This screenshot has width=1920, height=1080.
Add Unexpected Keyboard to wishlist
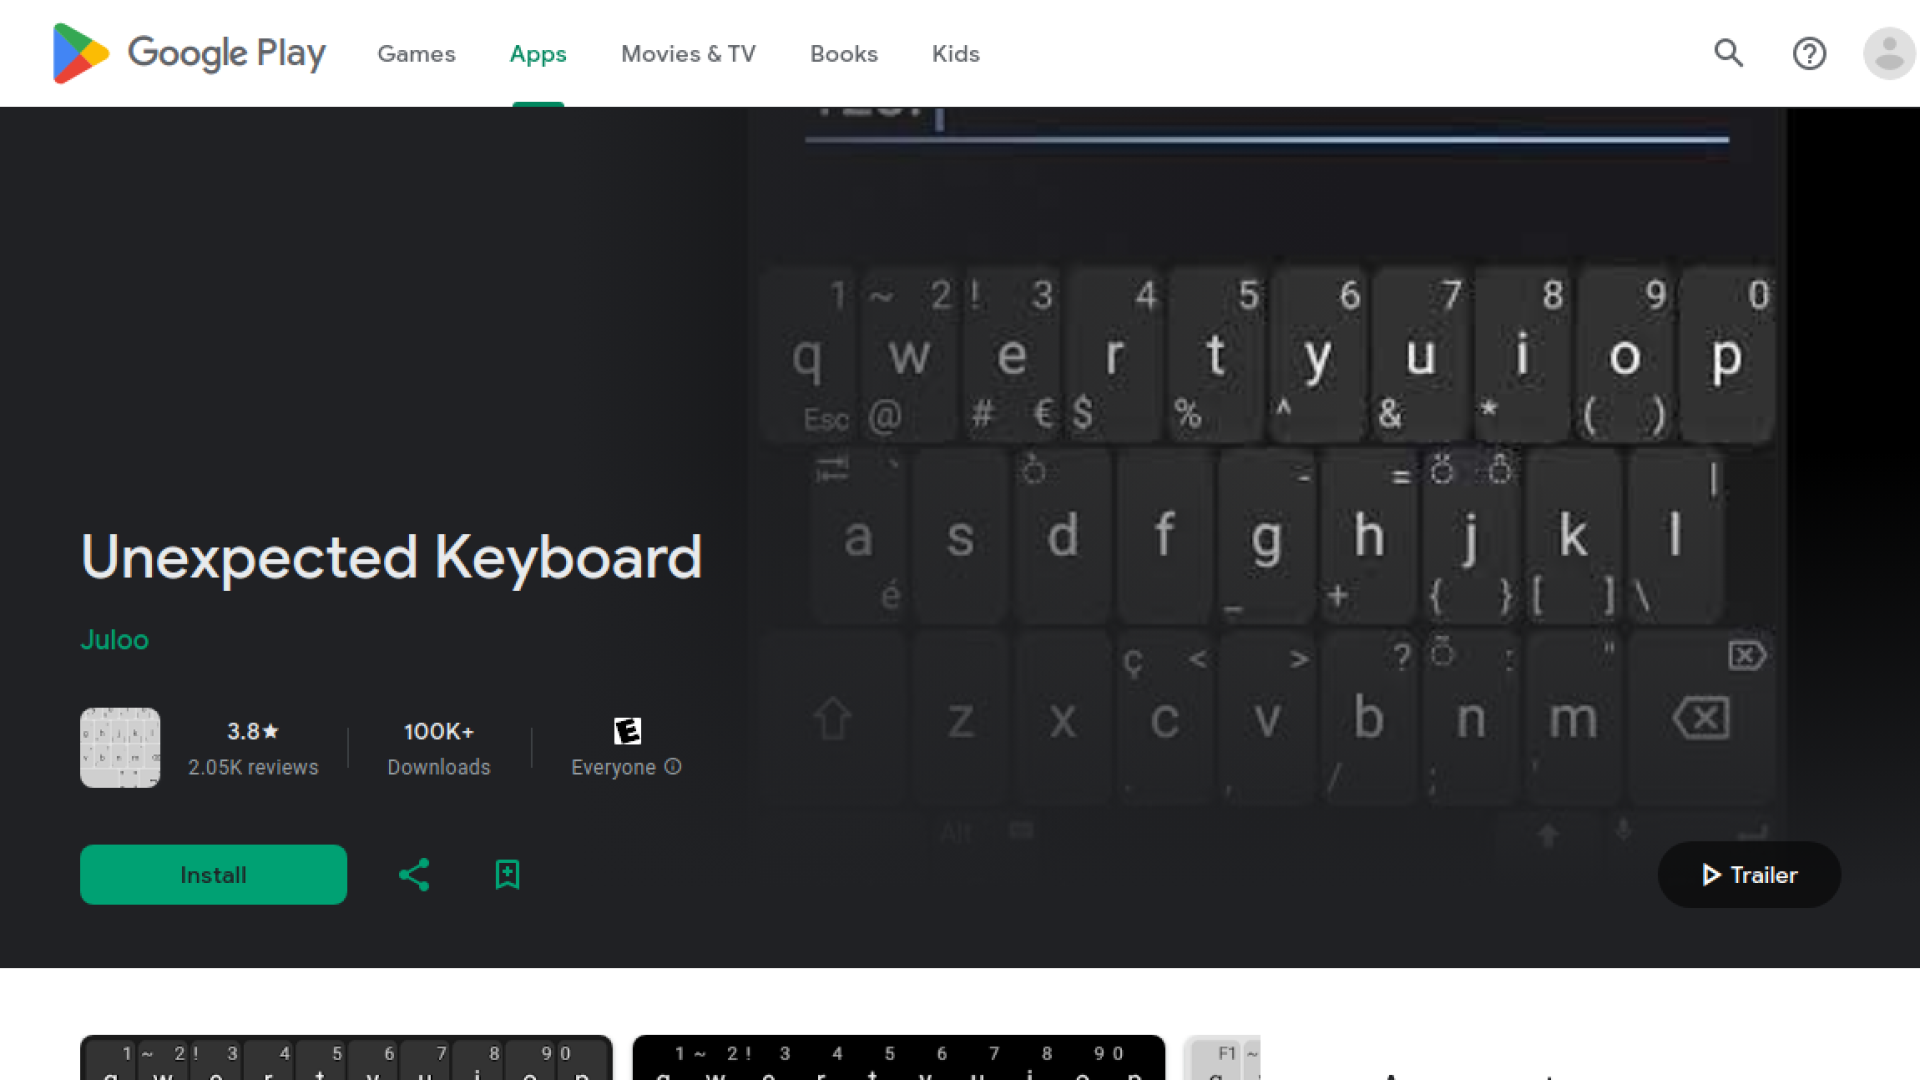[507, 874]
